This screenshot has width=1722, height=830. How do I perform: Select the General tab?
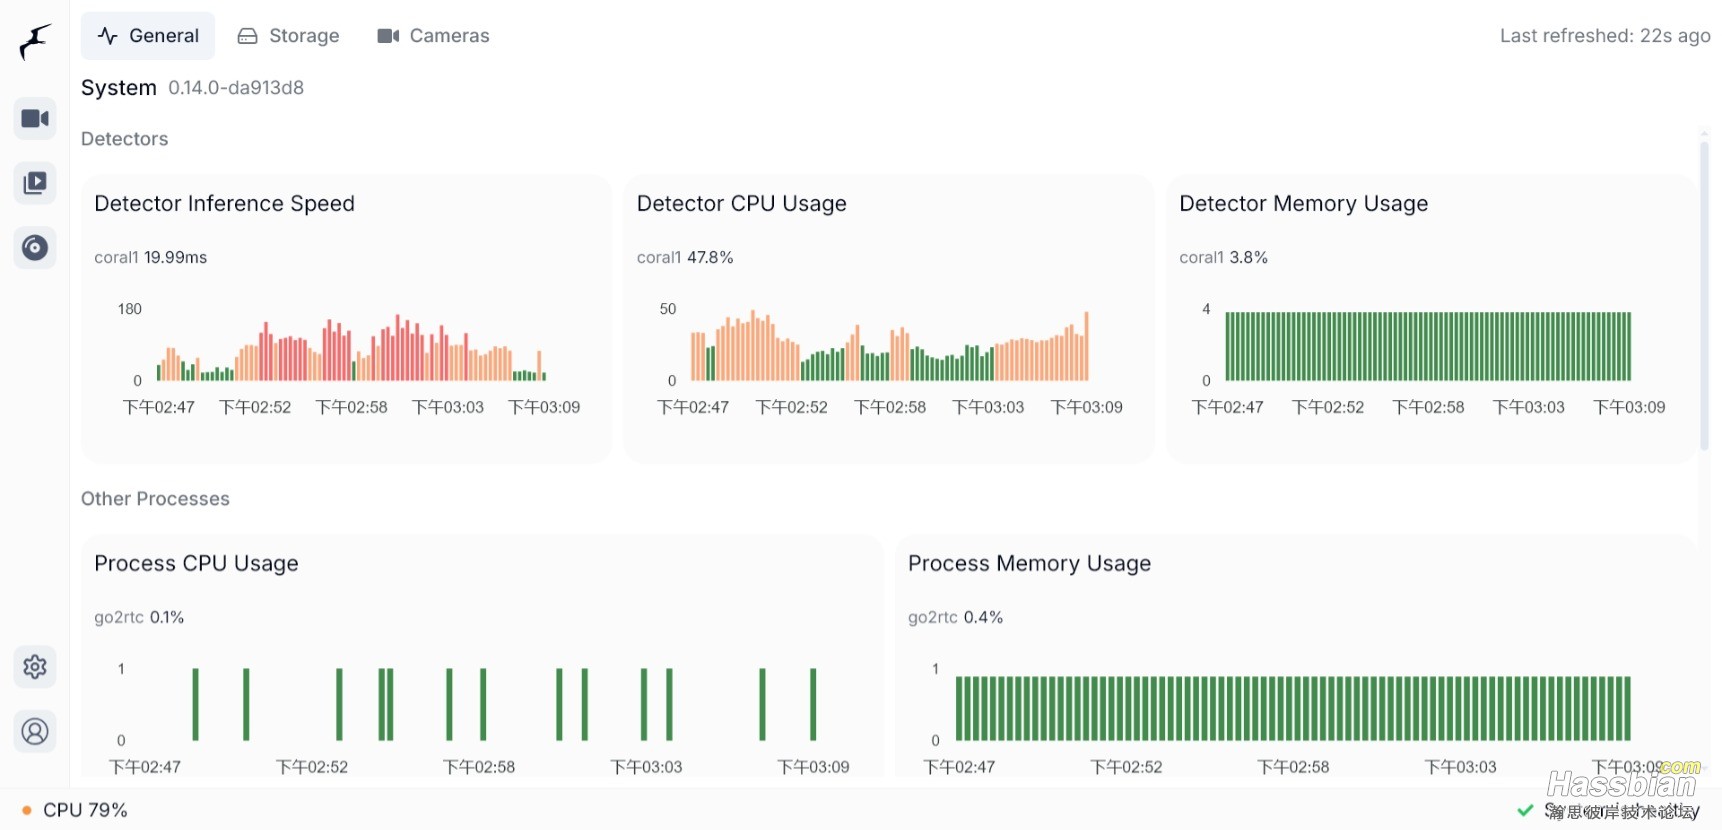tap(148, 36)
